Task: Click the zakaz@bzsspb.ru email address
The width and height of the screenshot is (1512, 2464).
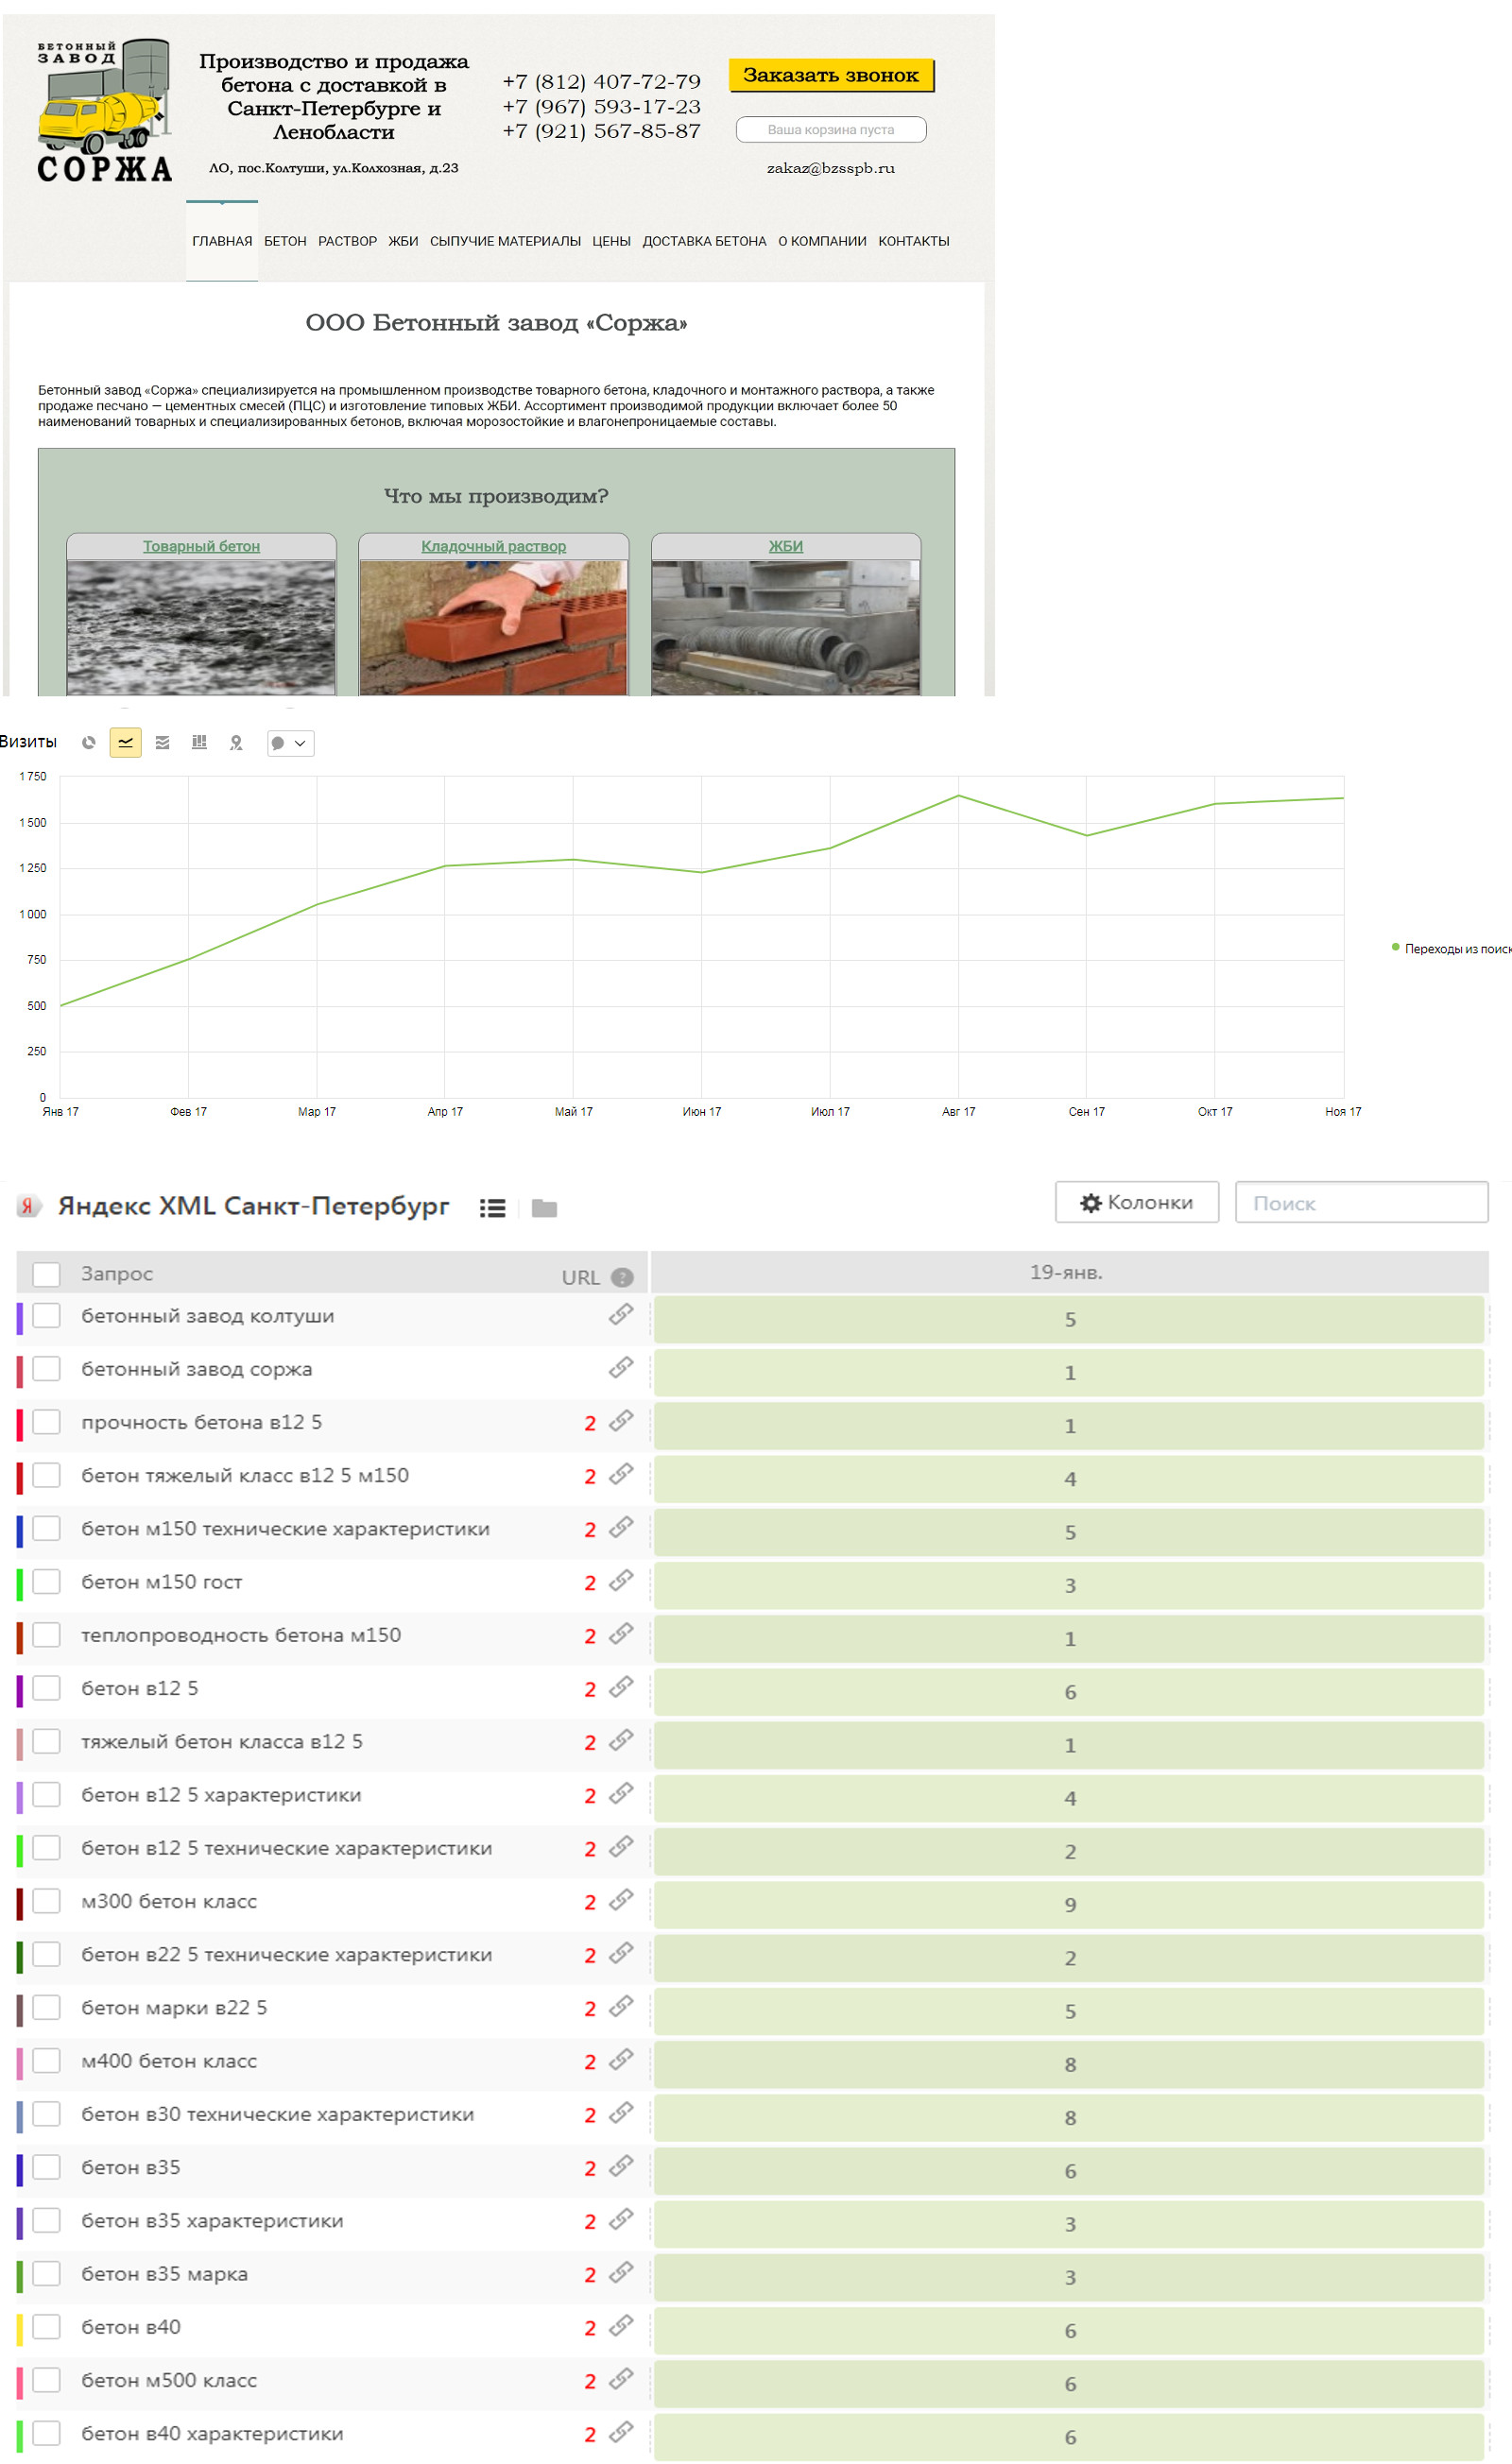Action: tap(831, 168)
